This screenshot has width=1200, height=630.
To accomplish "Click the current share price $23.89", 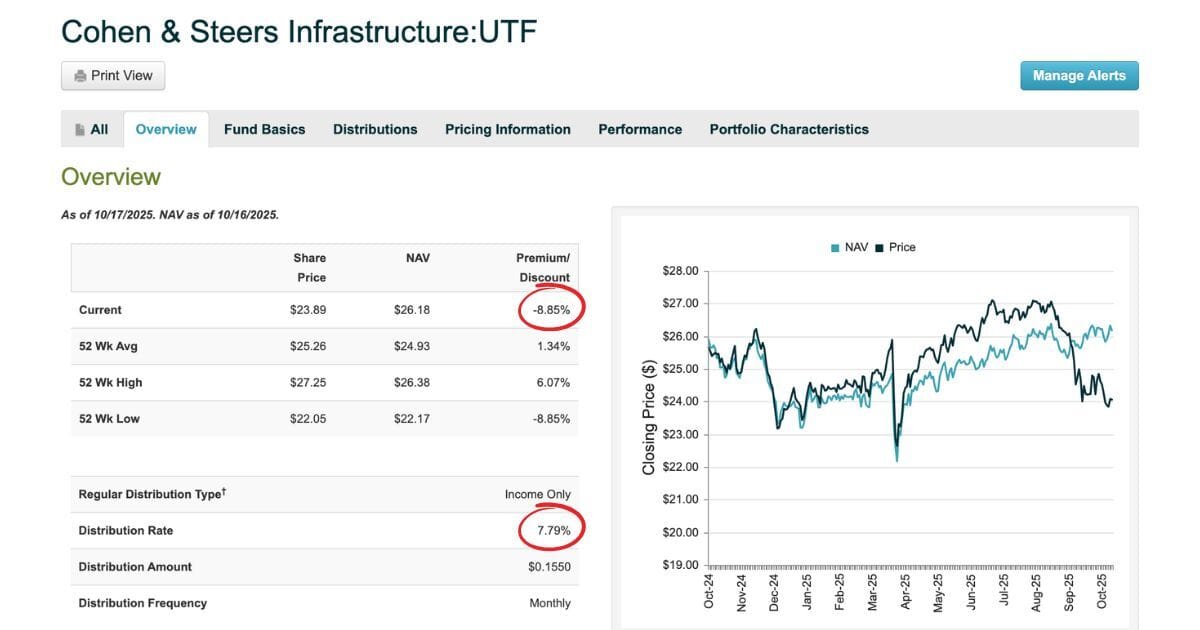I will coord(308,310).
